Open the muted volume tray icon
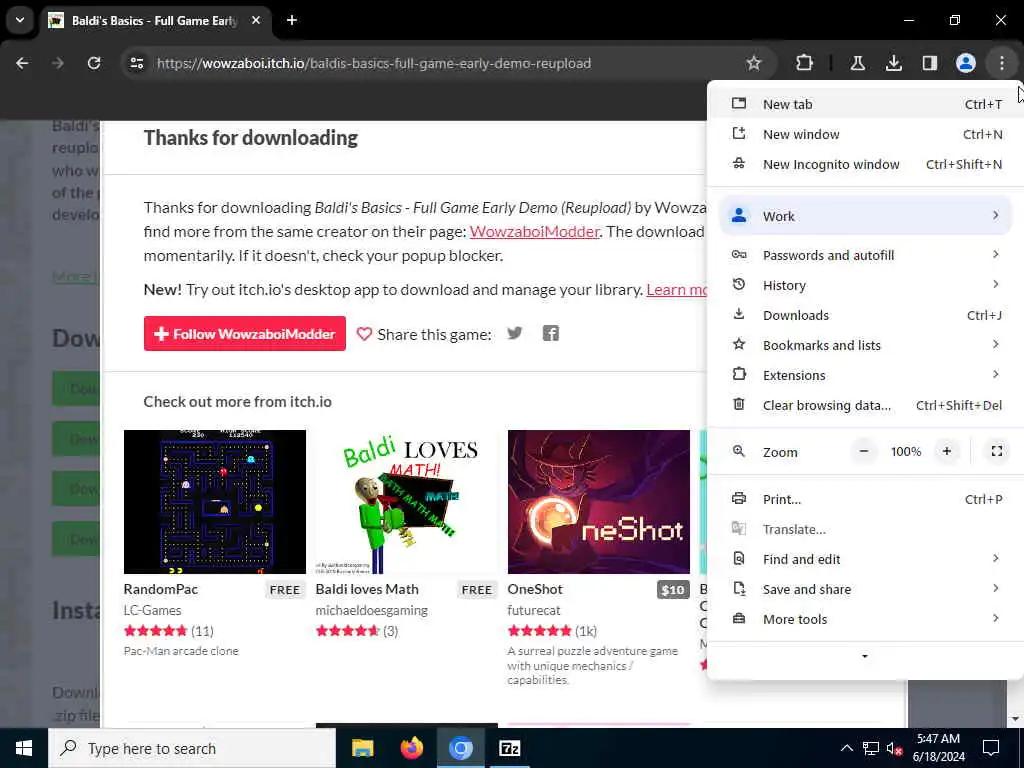Screen dimensions: 1024x768 coord(894,748)
